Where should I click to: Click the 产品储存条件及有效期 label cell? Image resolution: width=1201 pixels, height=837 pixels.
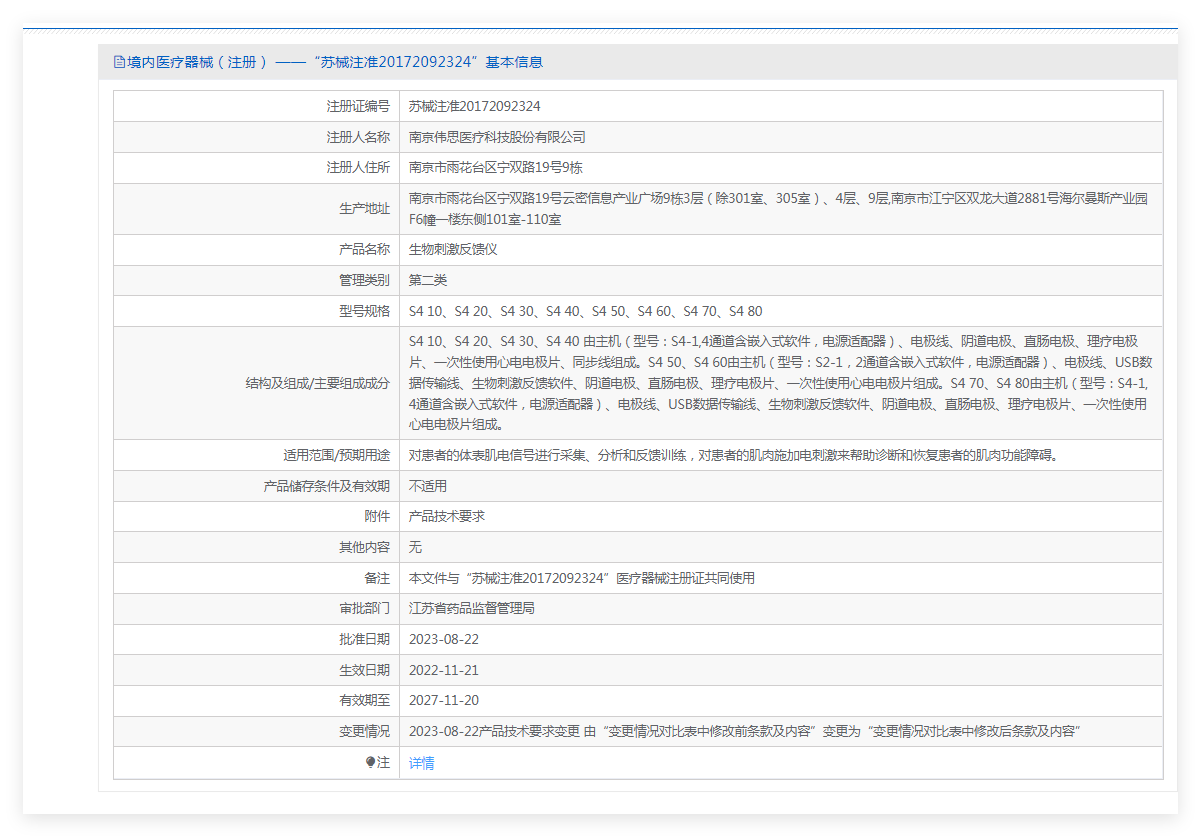(x=256, y=486)
